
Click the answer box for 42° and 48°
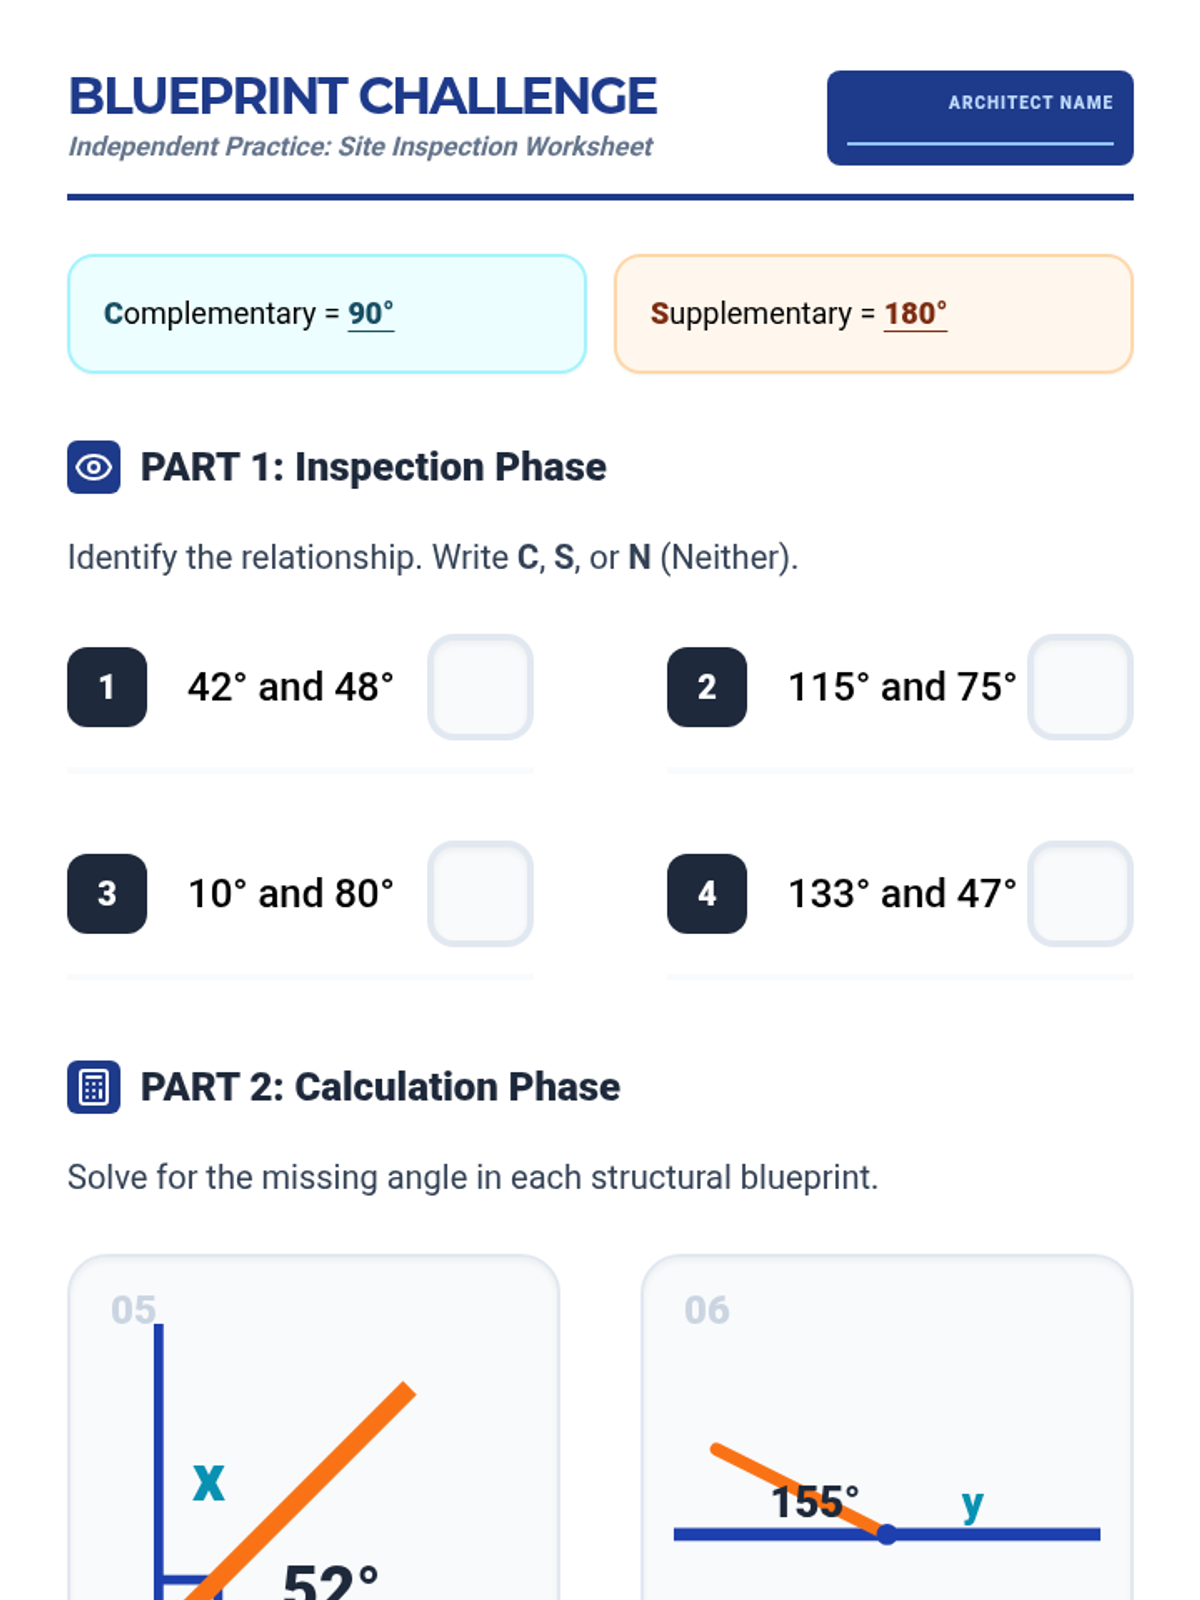tap(480, 687)
